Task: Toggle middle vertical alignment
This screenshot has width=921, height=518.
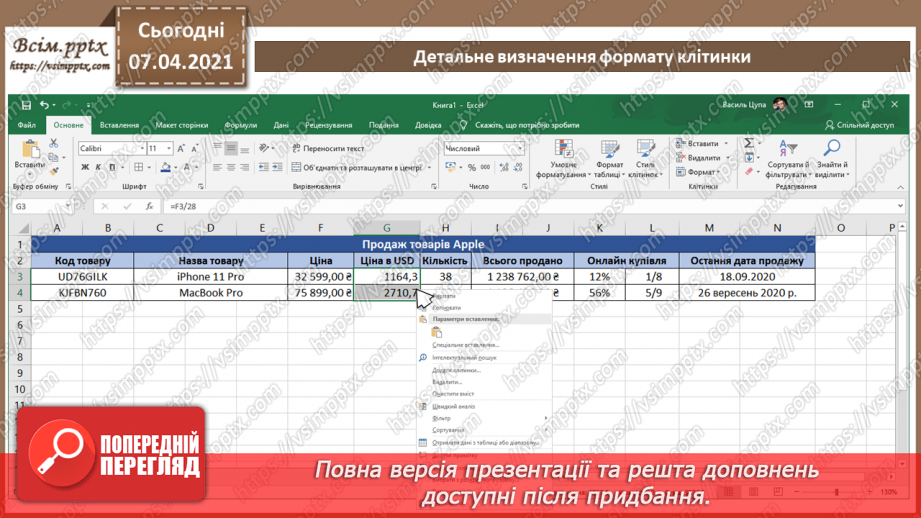Action: pyautogui.click(x=231, y=149)
